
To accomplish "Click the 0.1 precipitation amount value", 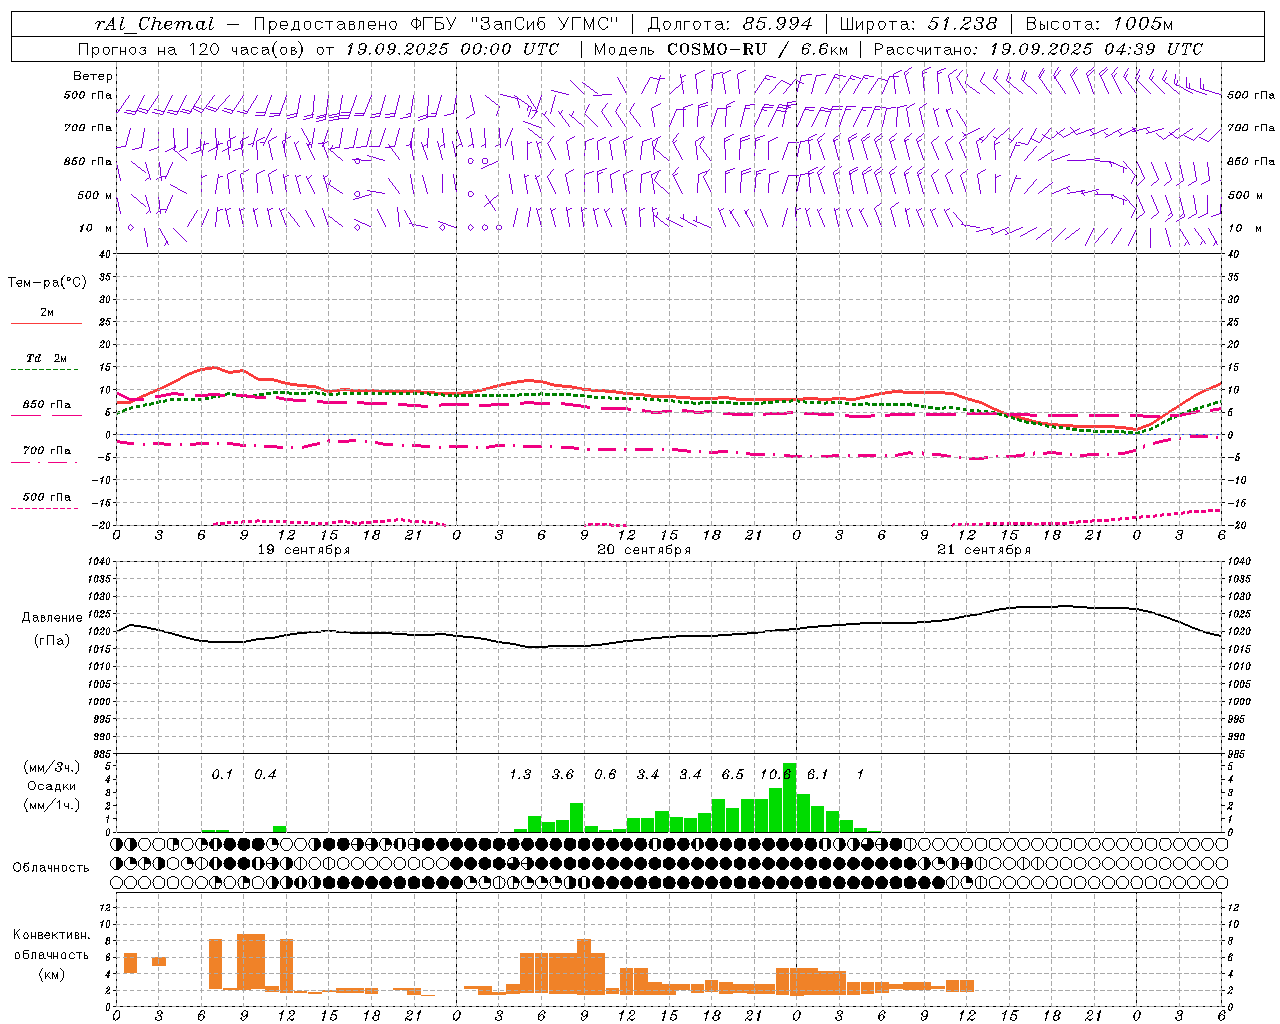I will (x=222, y=775).
